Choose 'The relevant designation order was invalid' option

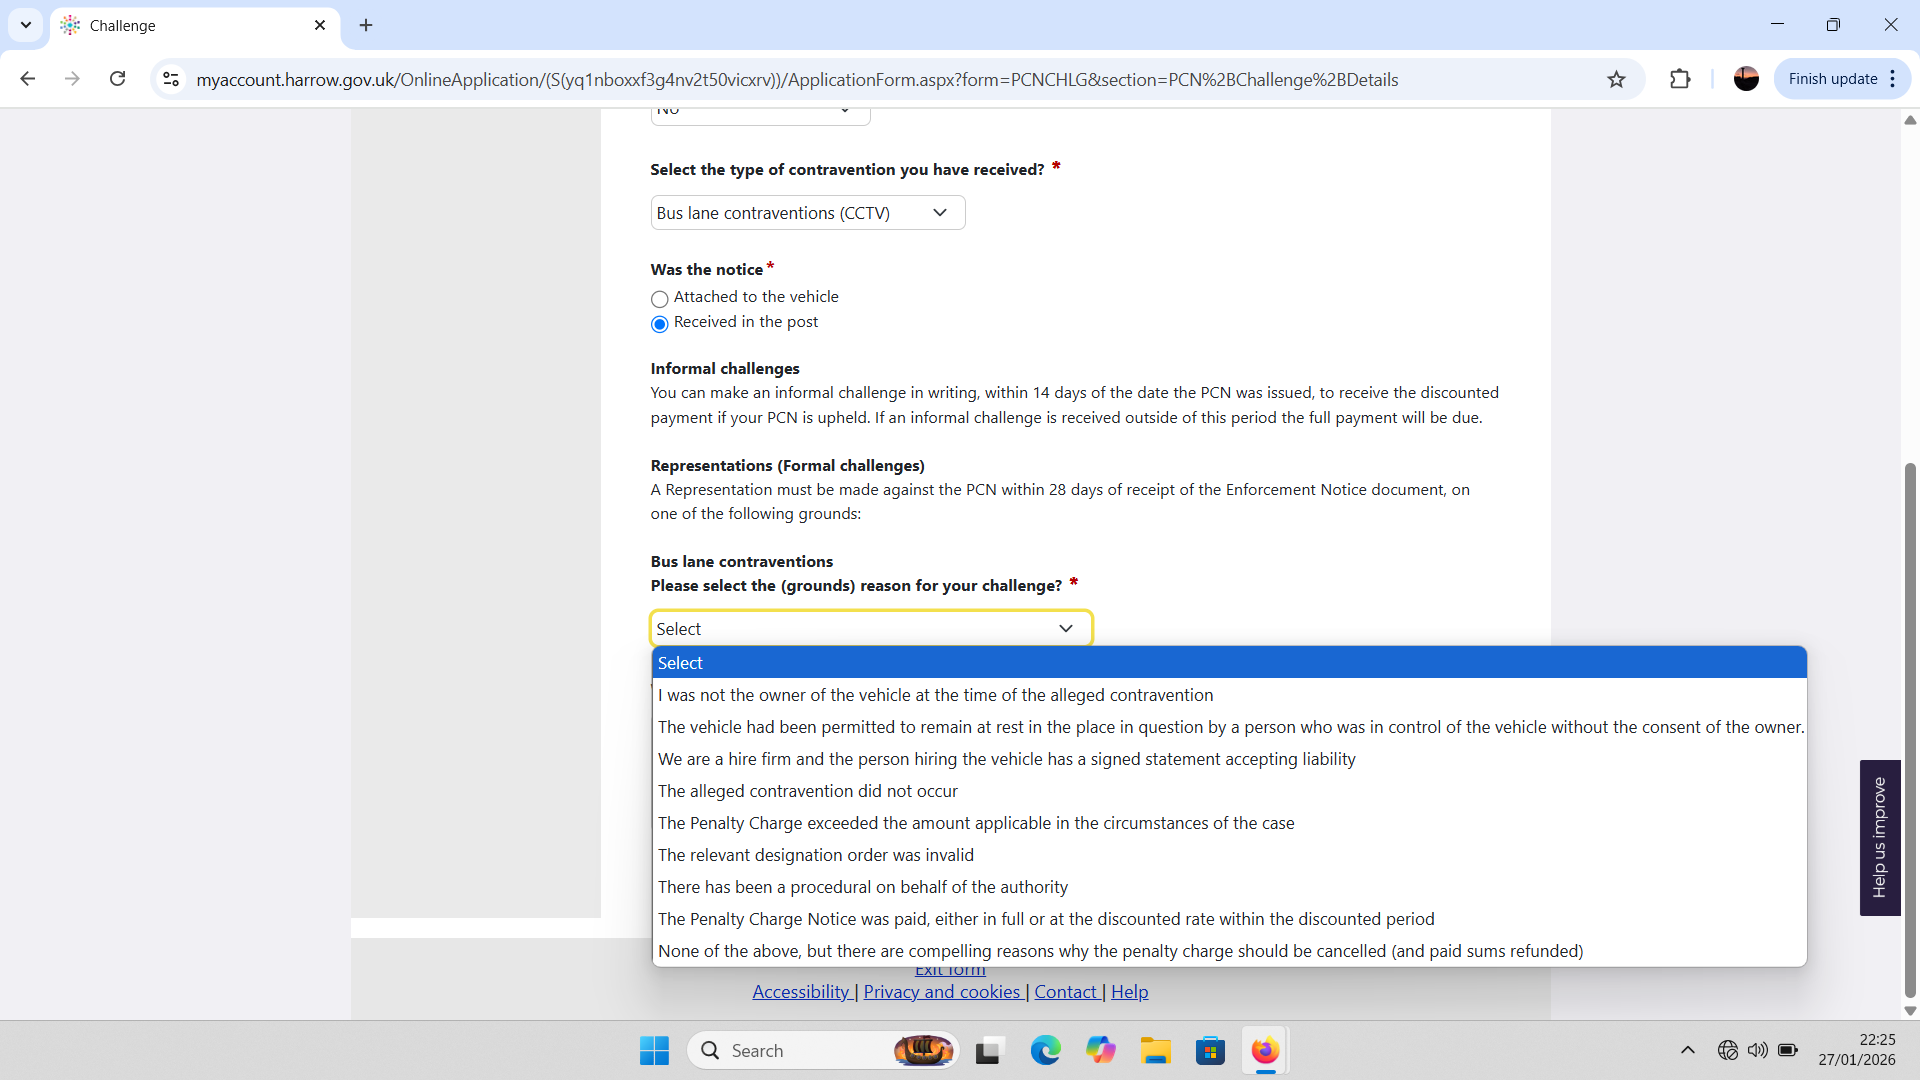(815, 855)
